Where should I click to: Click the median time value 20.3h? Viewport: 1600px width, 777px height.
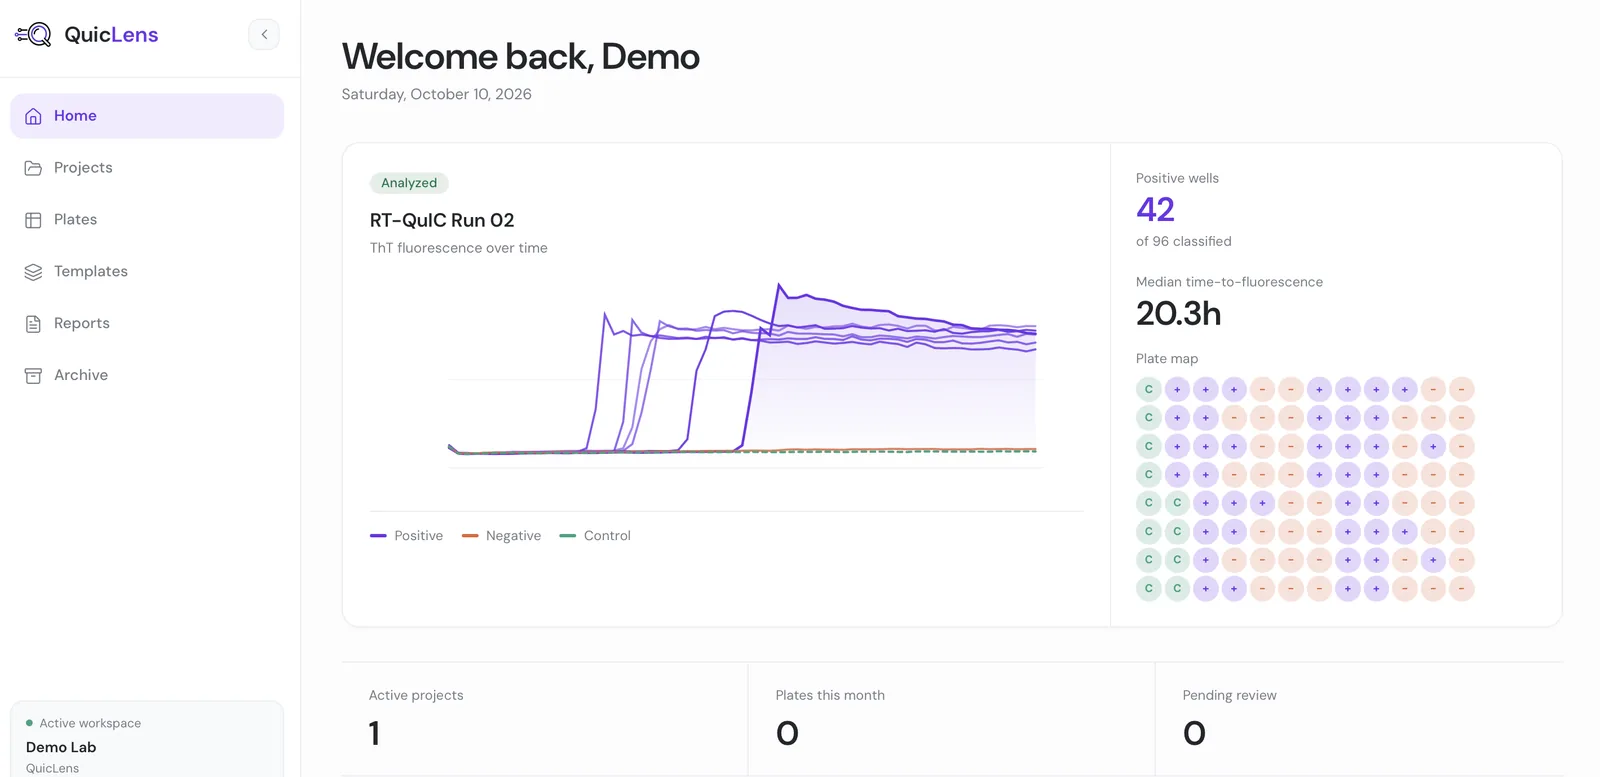tap(1178, 314)
